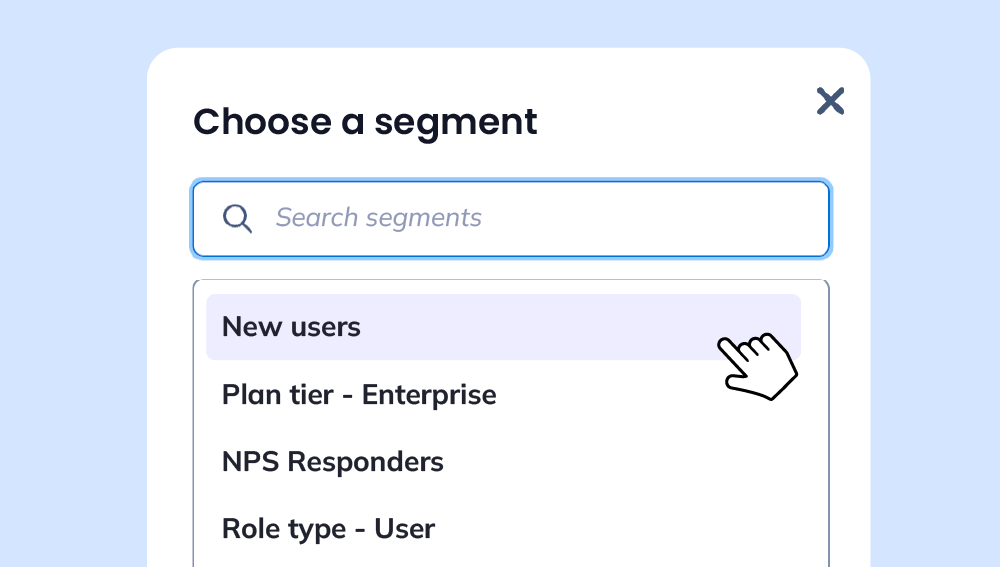Focus the Search segments input field
The width and height of the screenshot is (1000, 567).
511,219
